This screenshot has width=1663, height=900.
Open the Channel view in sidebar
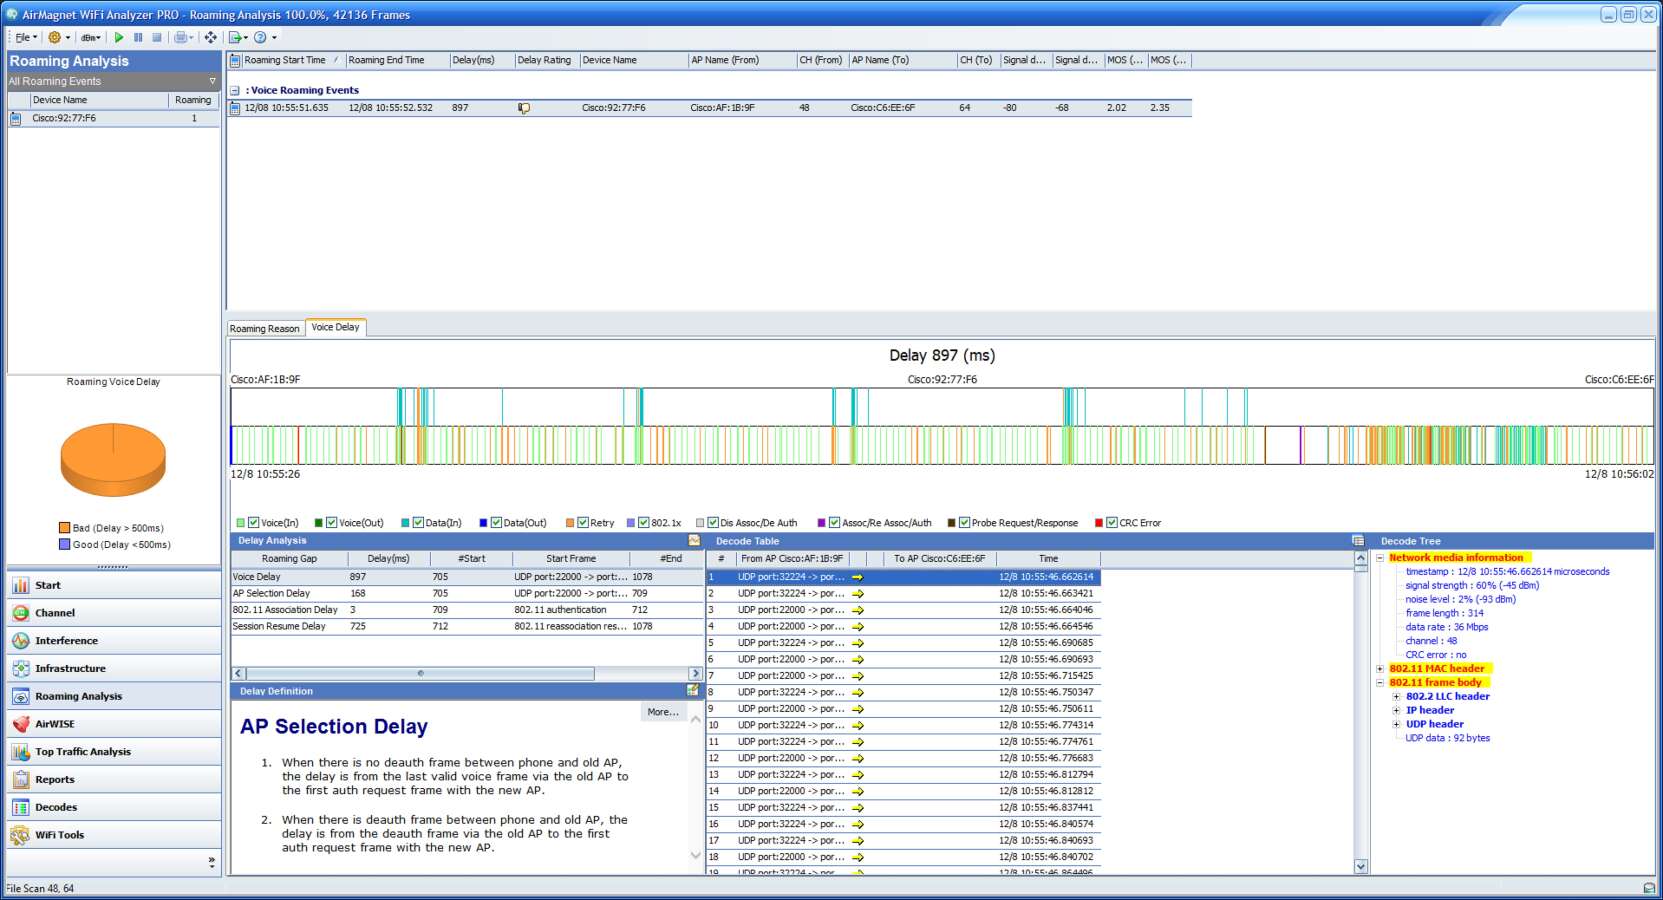[114, 613]
